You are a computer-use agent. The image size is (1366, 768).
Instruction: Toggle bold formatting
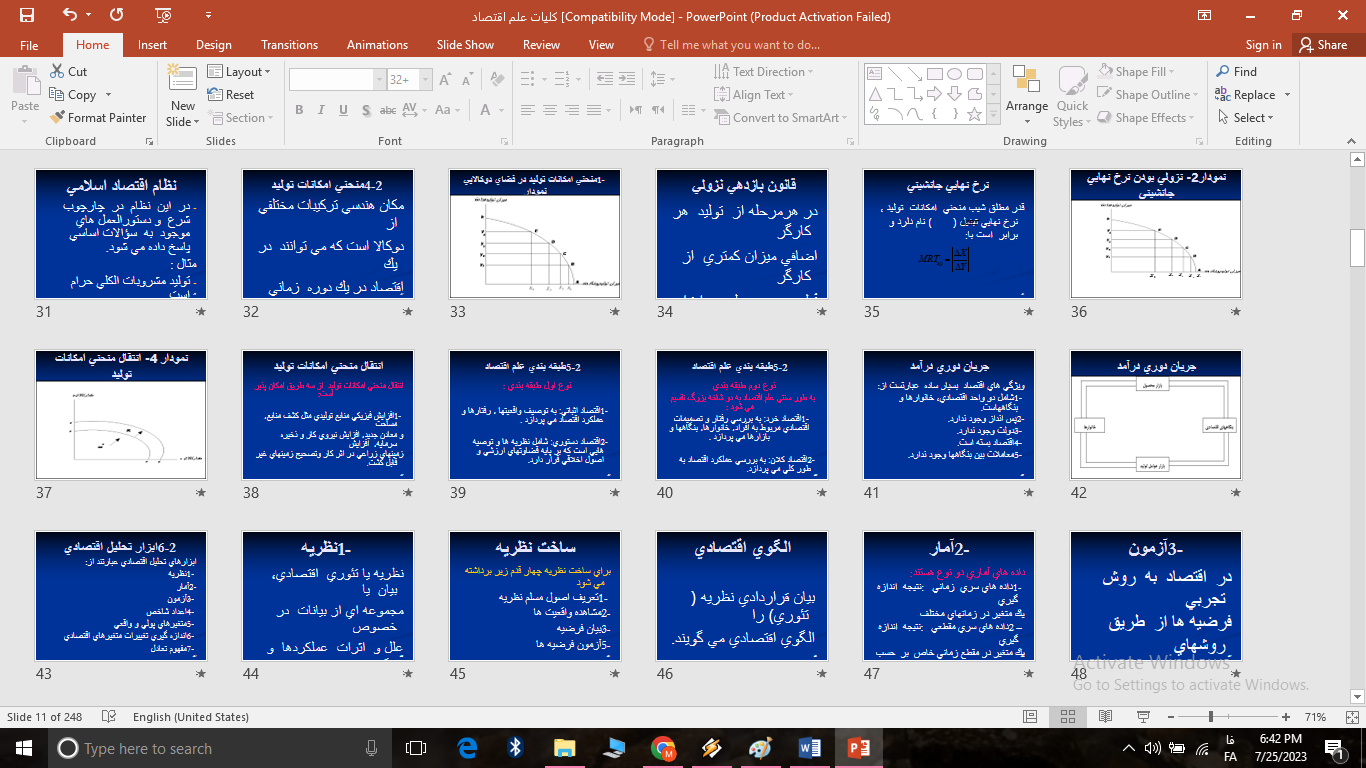(298, 110)
